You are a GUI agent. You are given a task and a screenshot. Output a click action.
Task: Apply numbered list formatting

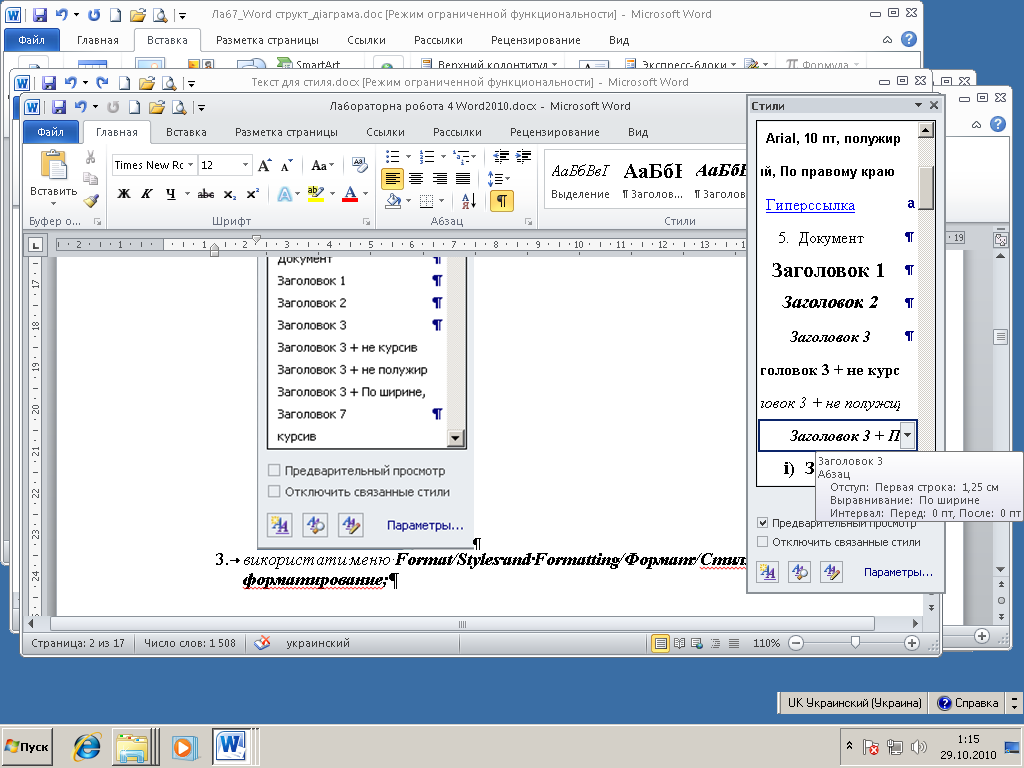click(427, 157)
